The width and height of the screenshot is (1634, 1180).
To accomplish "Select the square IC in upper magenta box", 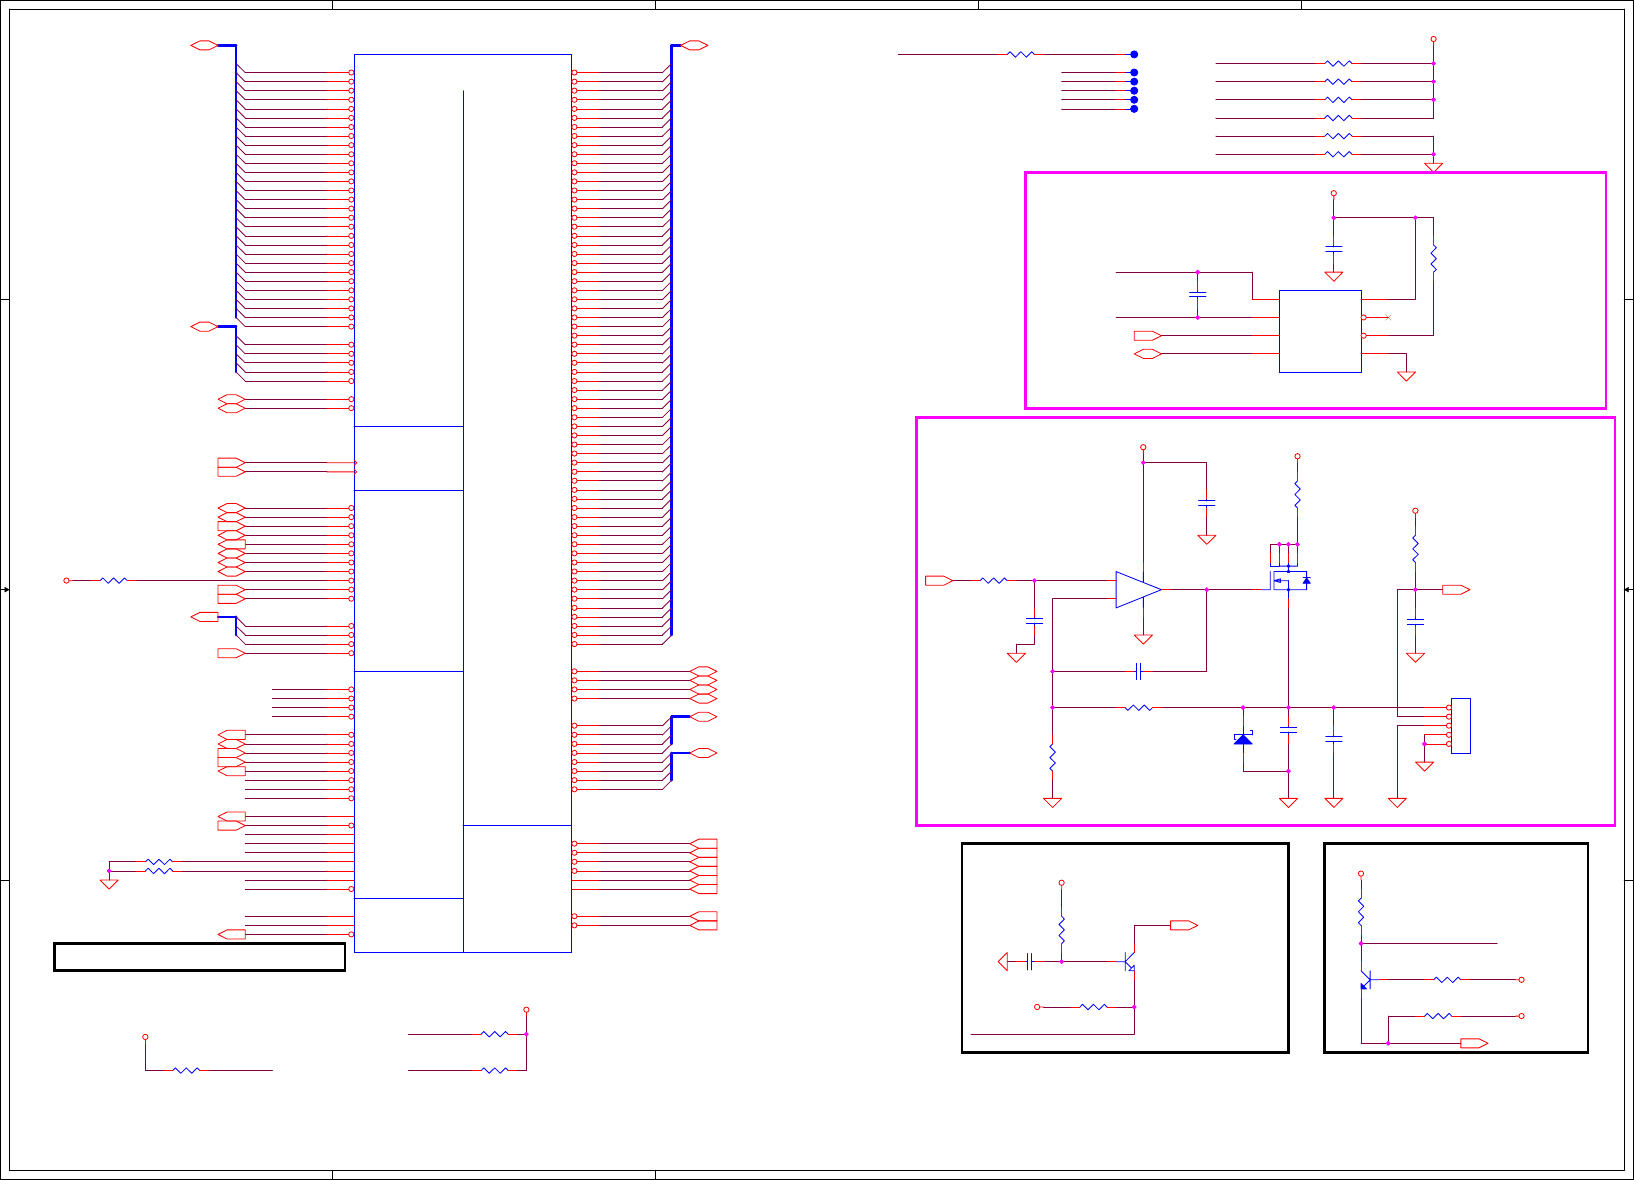I will [1320, 331].
